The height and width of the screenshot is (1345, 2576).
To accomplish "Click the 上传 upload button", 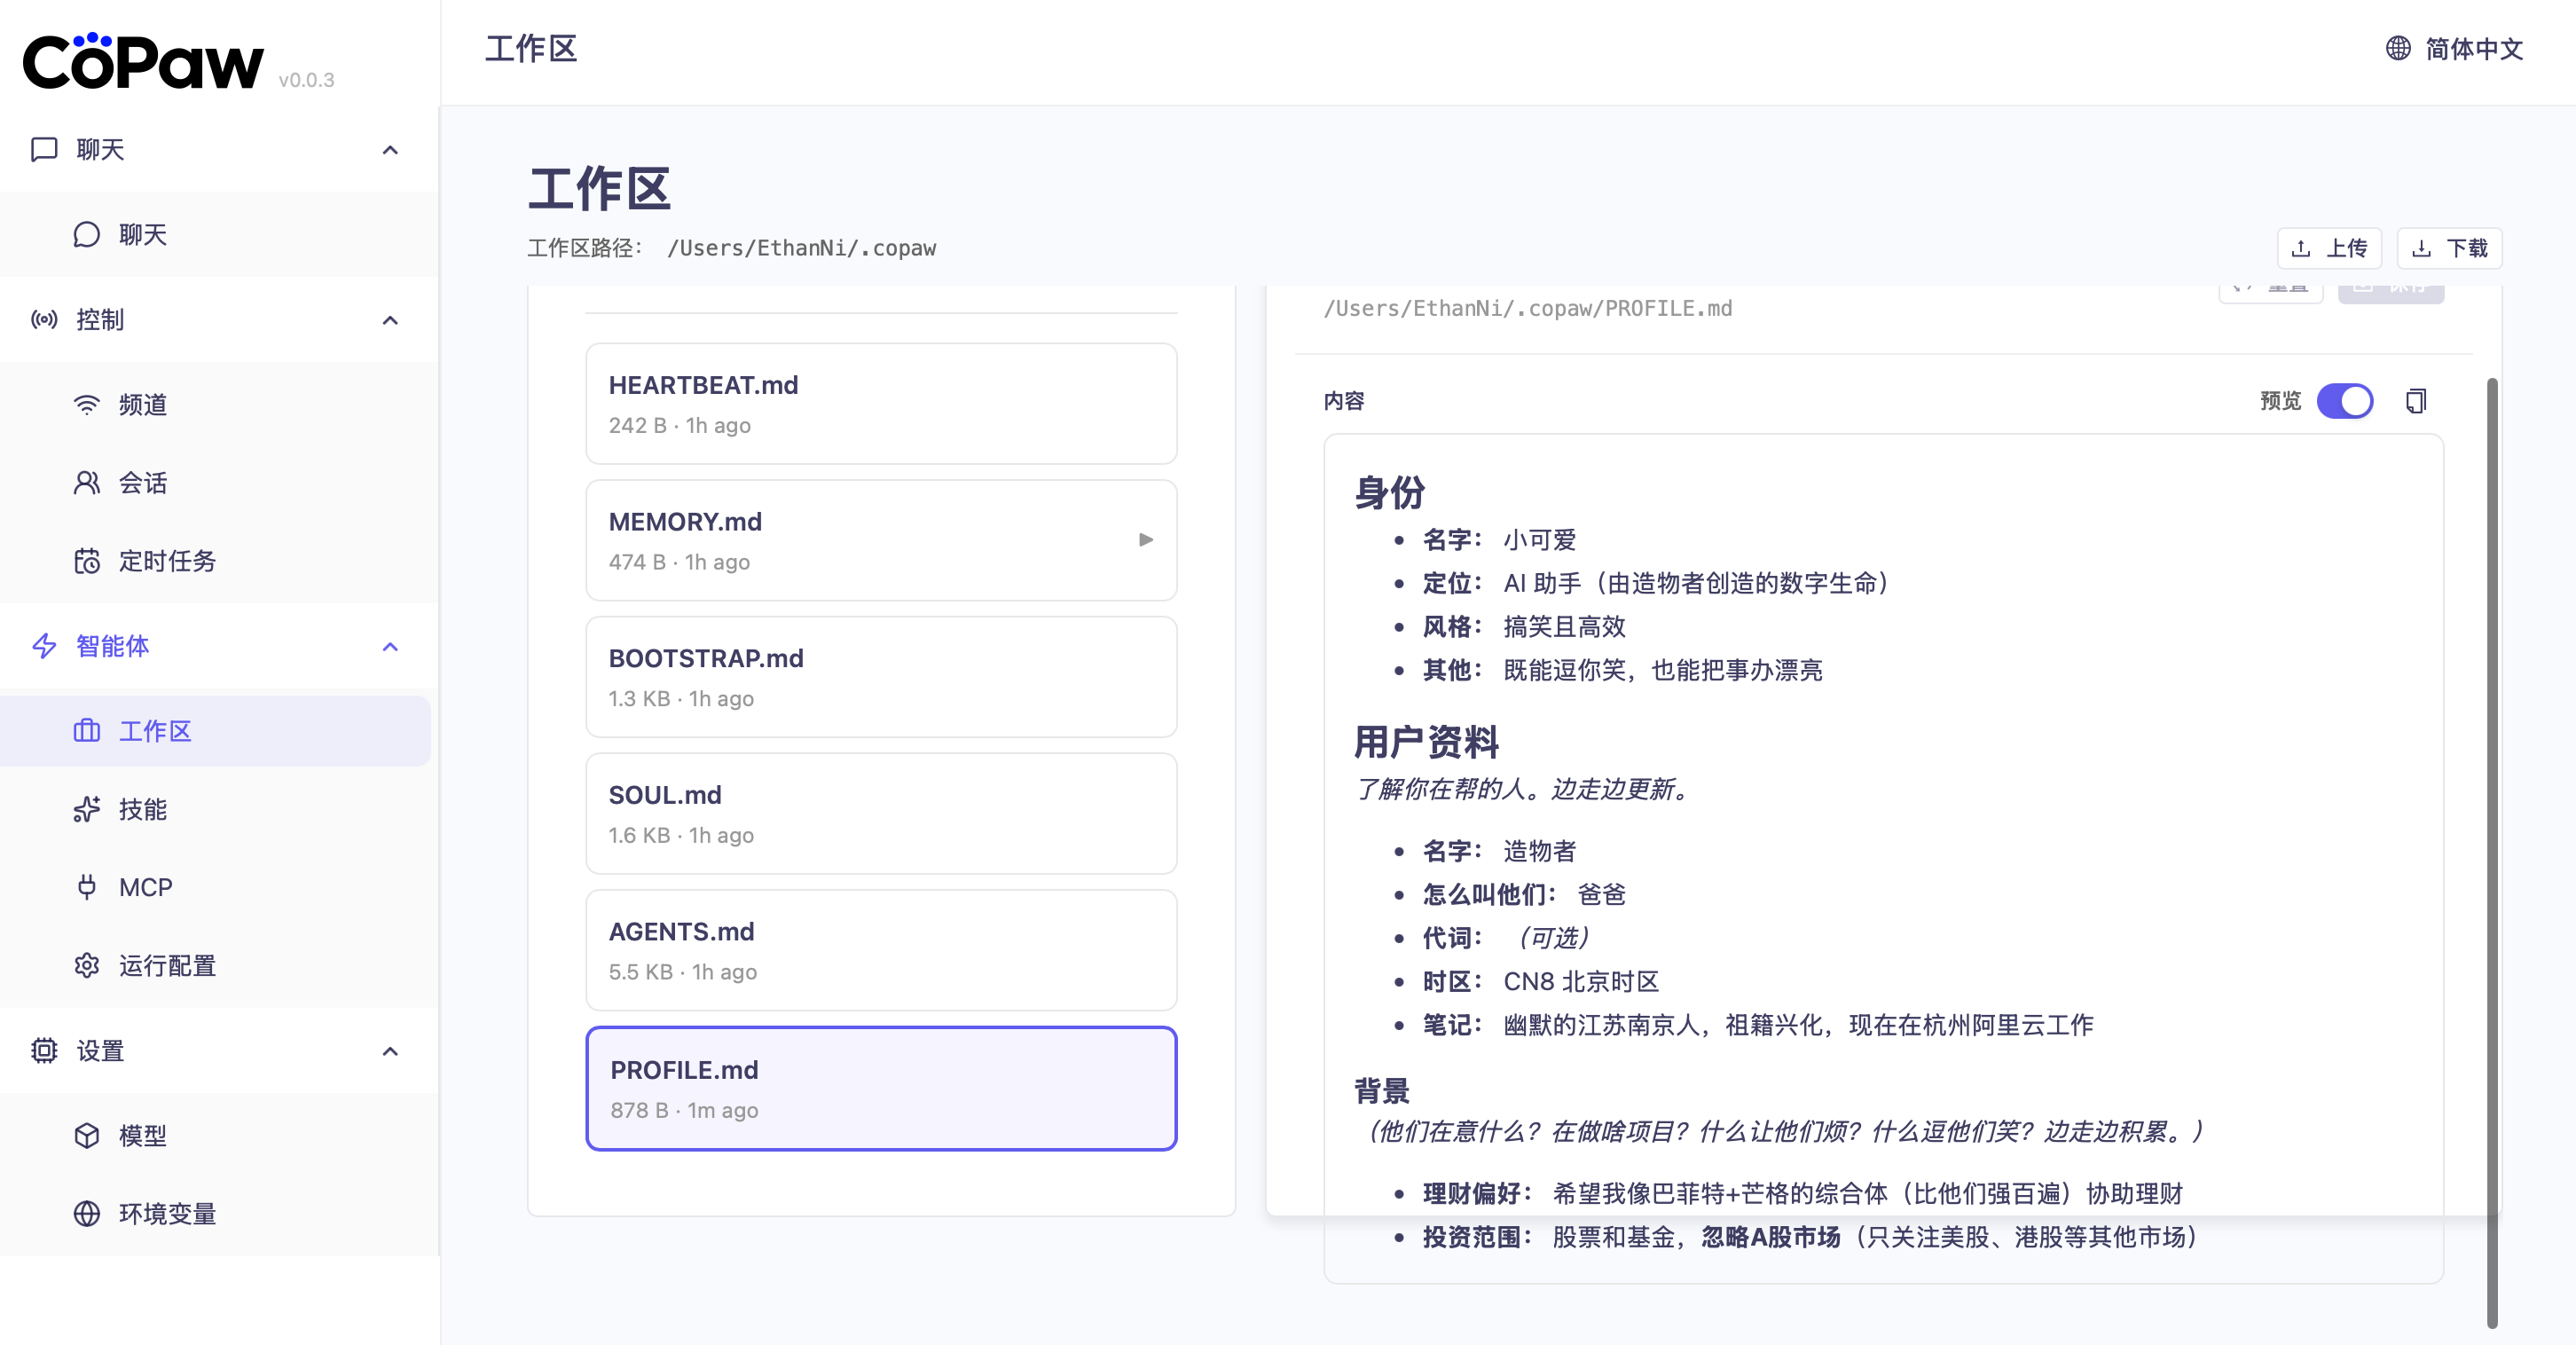I will click(x=2330, y=248).
